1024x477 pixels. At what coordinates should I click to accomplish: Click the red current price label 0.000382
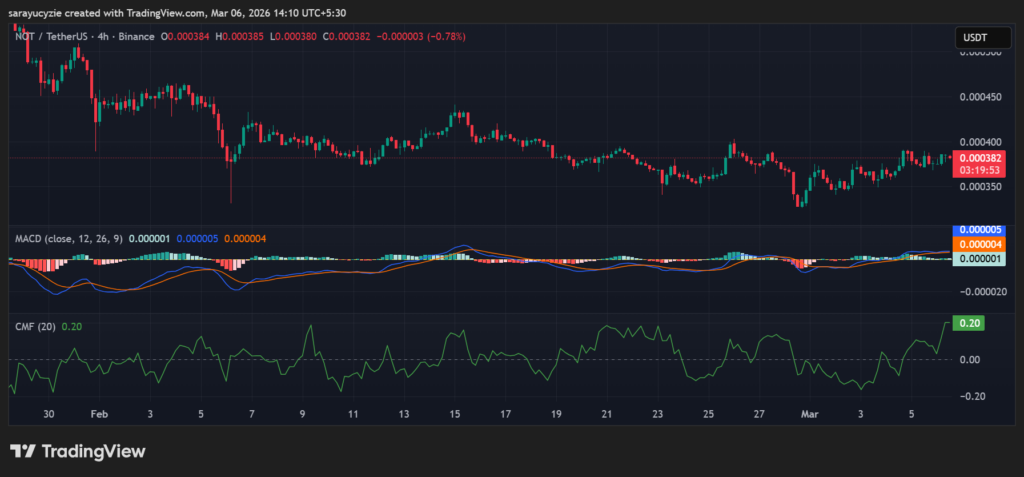coord(975,158)
